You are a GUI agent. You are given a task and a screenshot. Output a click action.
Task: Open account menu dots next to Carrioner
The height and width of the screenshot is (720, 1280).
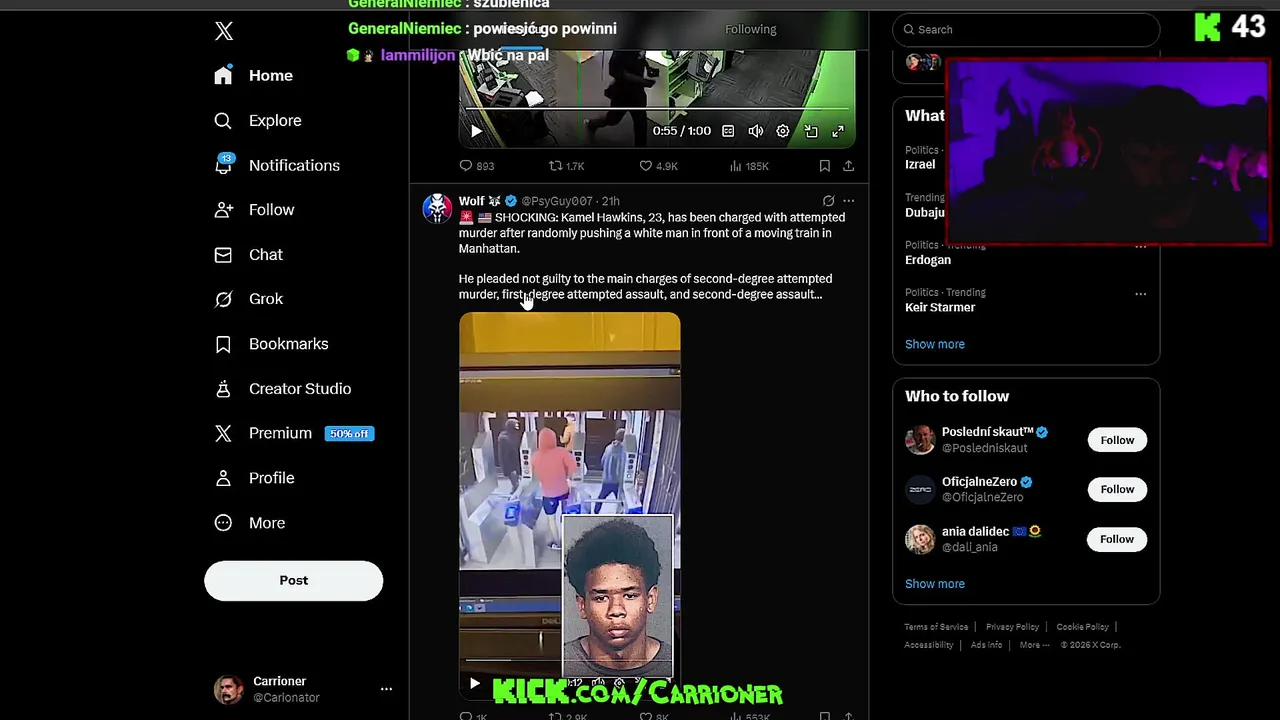coord(386,689)
